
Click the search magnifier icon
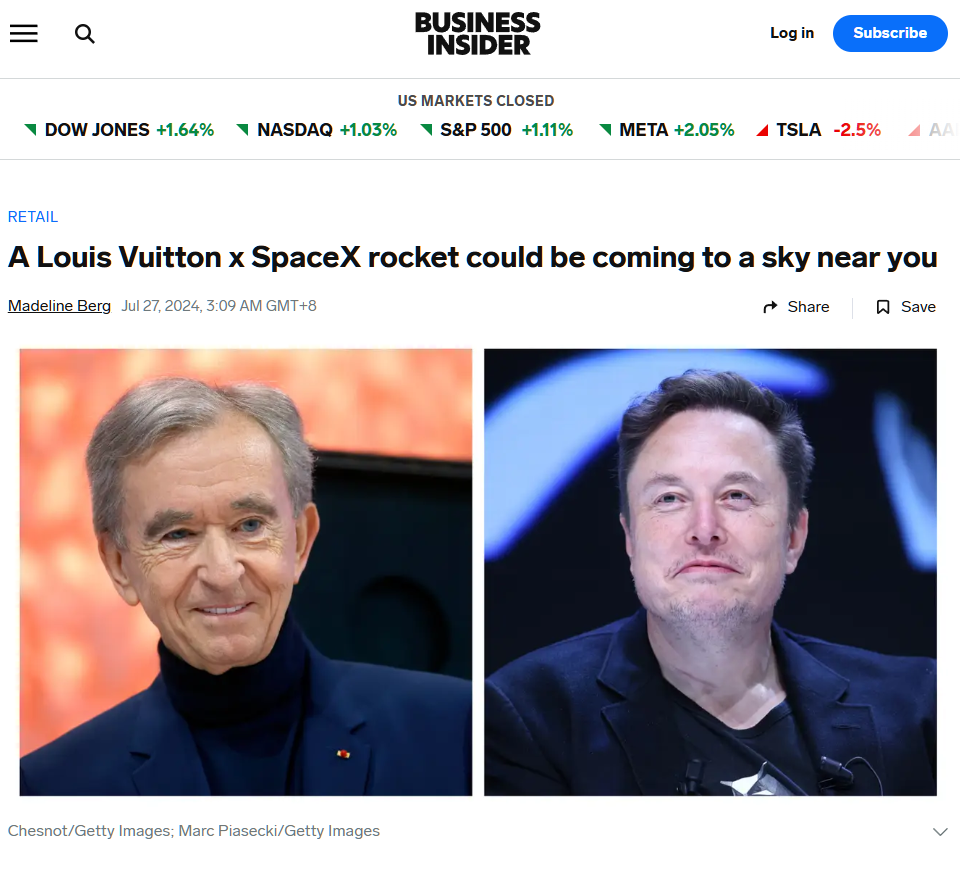coord(85,34)
